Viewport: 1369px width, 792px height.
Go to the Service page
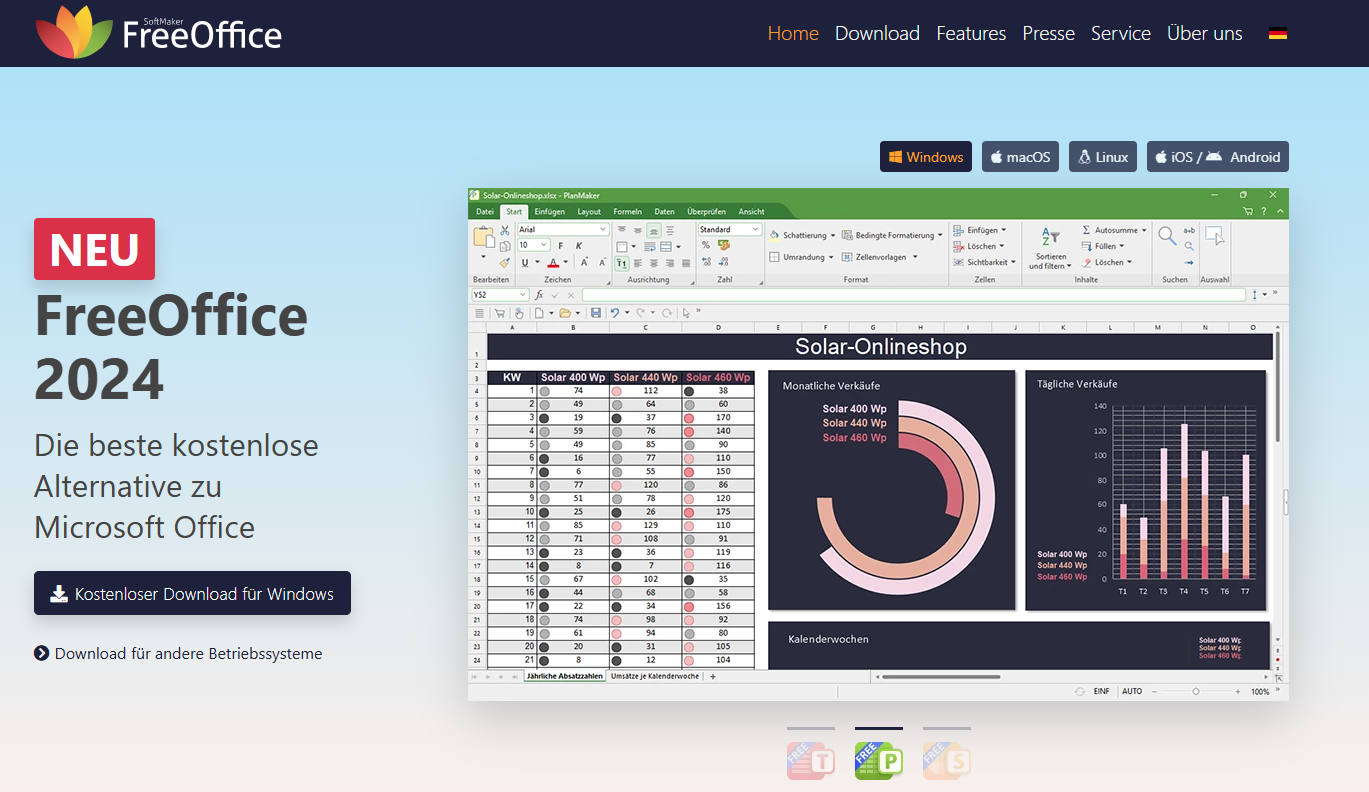(1121, 33)
